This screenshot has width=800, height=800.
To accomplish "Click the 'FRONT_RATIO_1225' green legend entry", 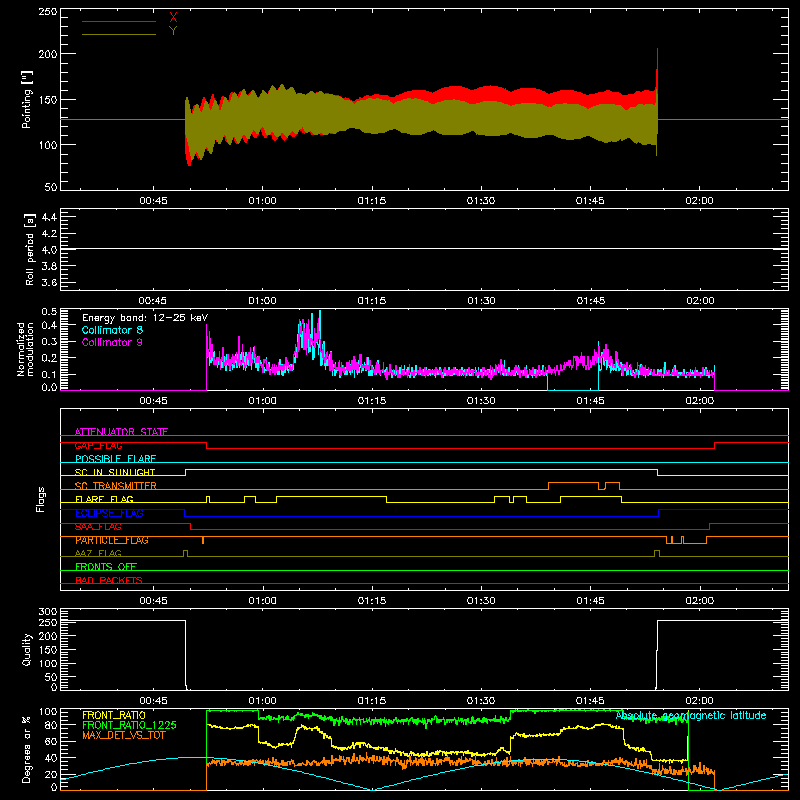I will pyautogui.click(x=130, y=725).
